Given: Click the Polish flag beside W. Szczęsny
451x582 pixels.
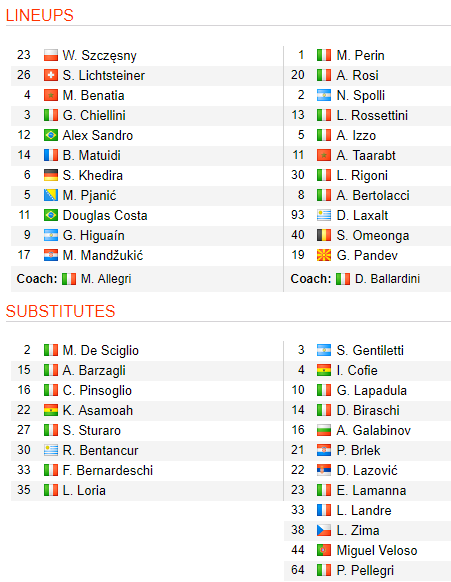Looking at the screenshot, I should click(x=51, y=55).
